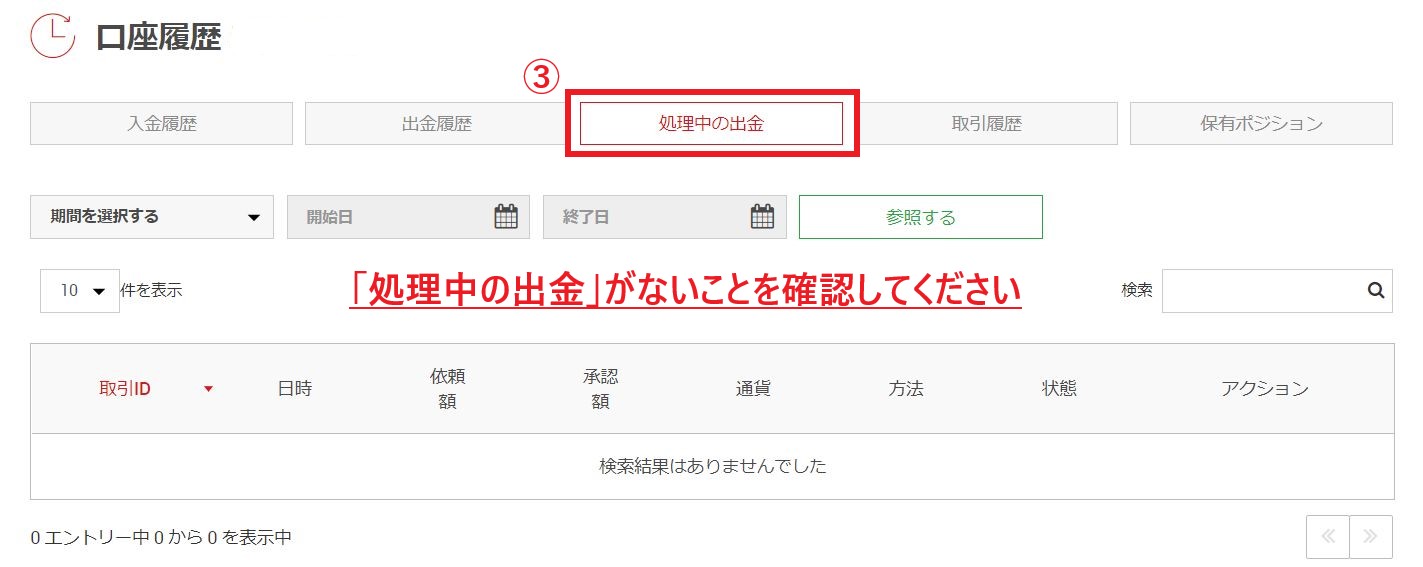Click the clock icon beside 口座履歴
Image resolution: width=1423 pixels, height=567 pixels.
click(52, 35)
